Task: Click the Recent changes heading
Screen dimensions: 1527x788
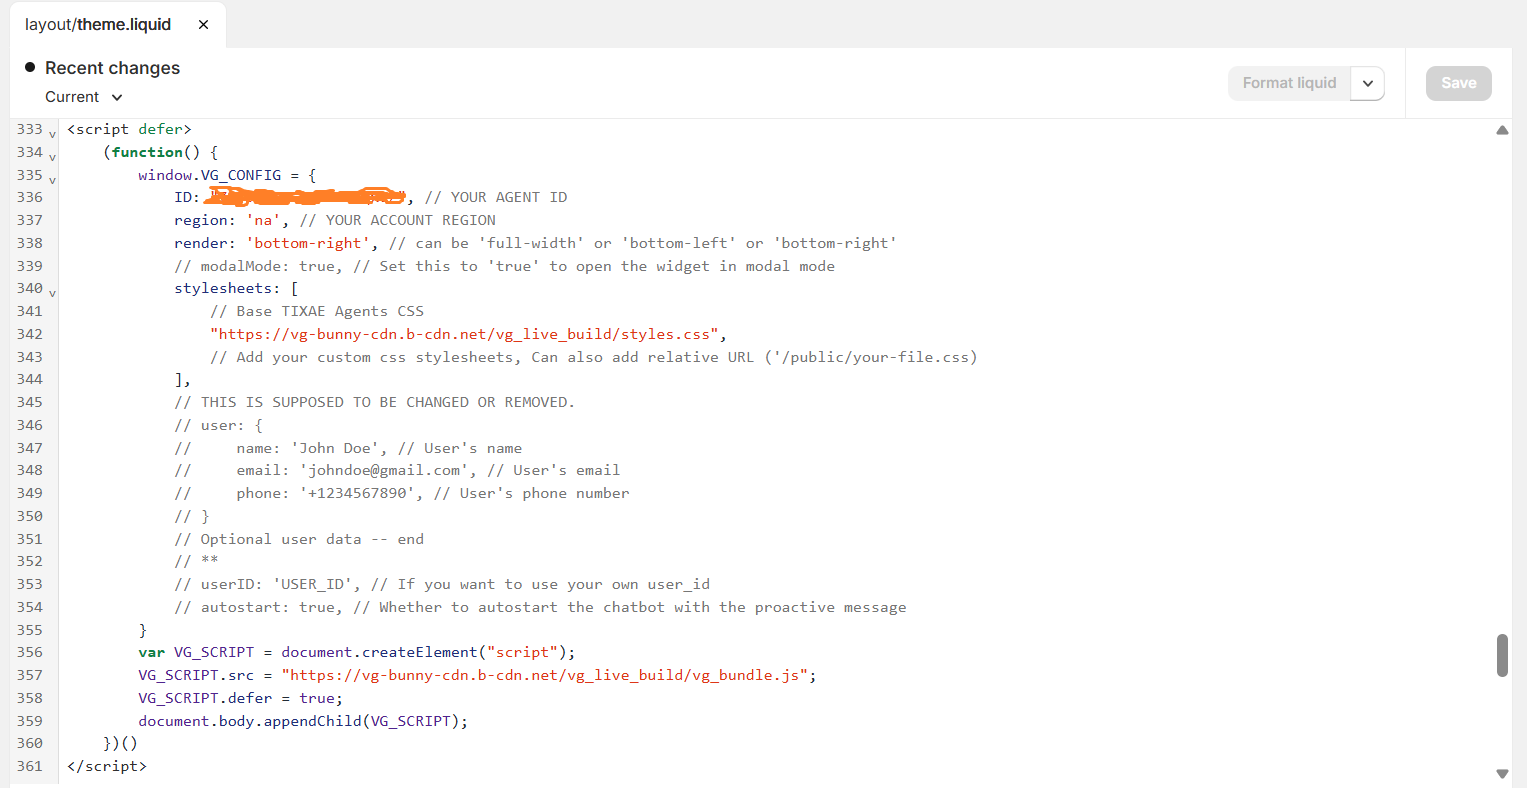Action: (112, 68)
